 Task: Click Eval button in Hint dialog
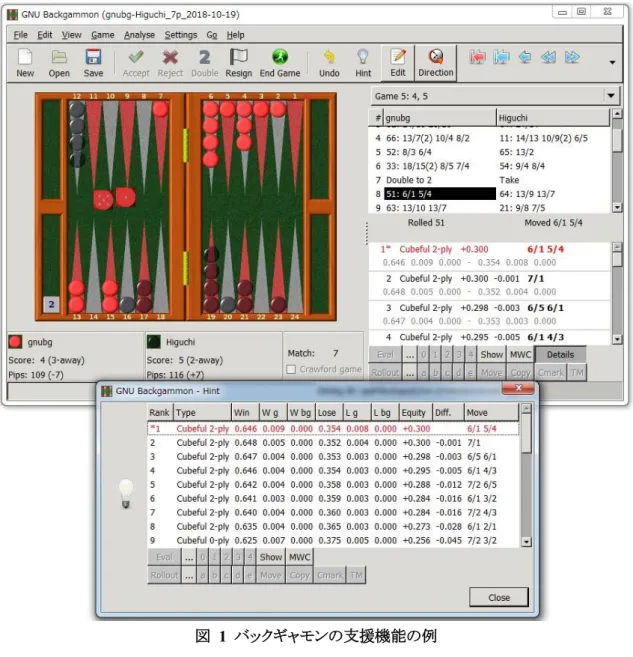pyautogui.click(x=164, y=557)
